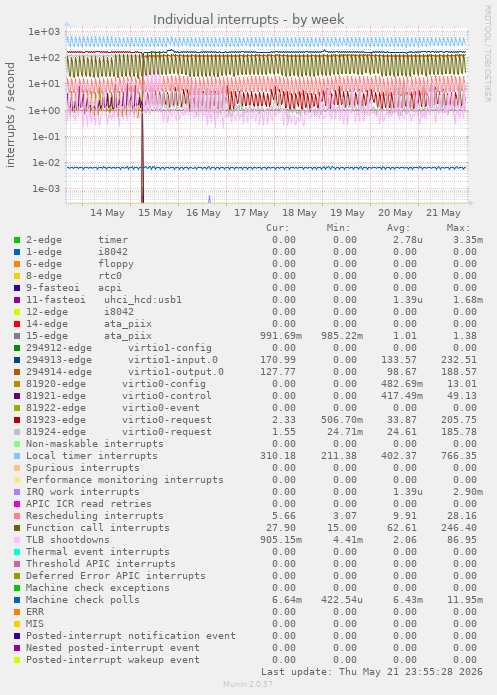Click the Individual interrupts - by week title

tap(248, 20)
